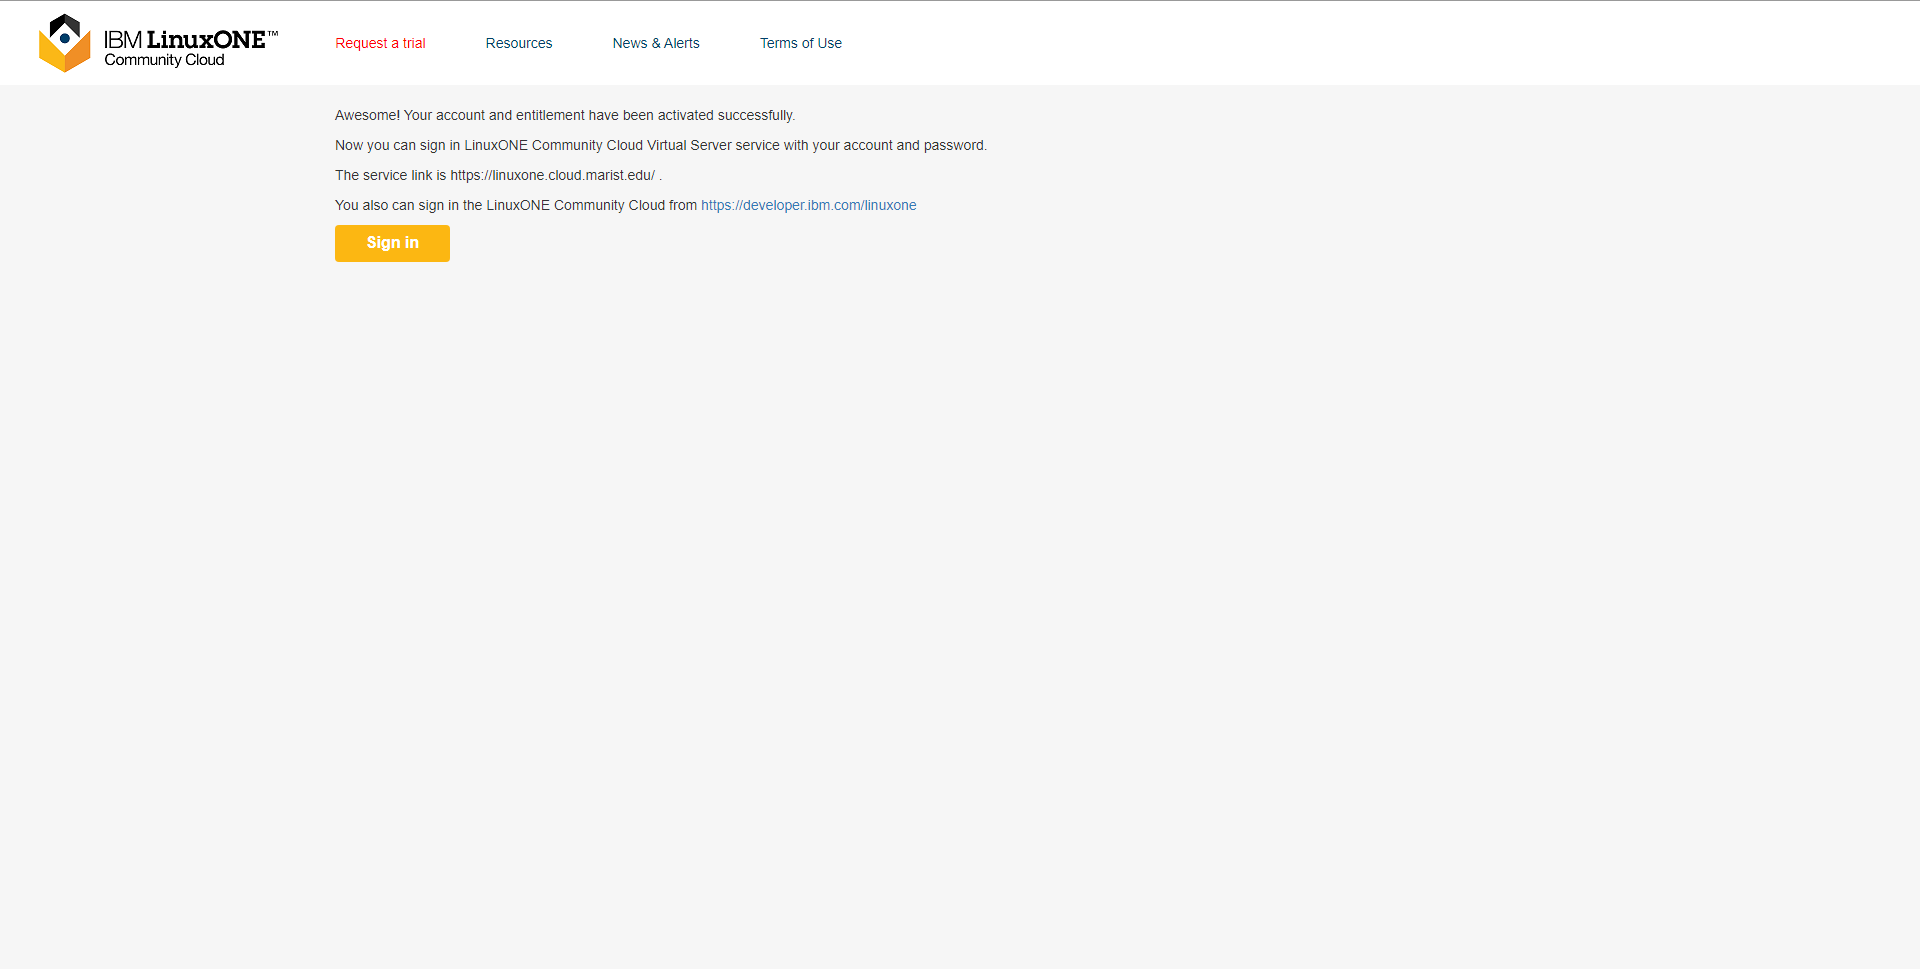Click "entitlement" in the activation message
Image resolution: width=1920 pixels, height=969 pixels.
click(x=550, y=115)
